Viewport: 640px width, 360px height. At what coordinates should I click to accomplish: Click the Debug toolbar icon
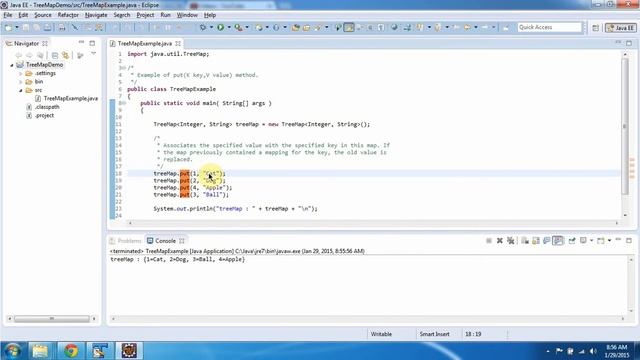[203, 27]
